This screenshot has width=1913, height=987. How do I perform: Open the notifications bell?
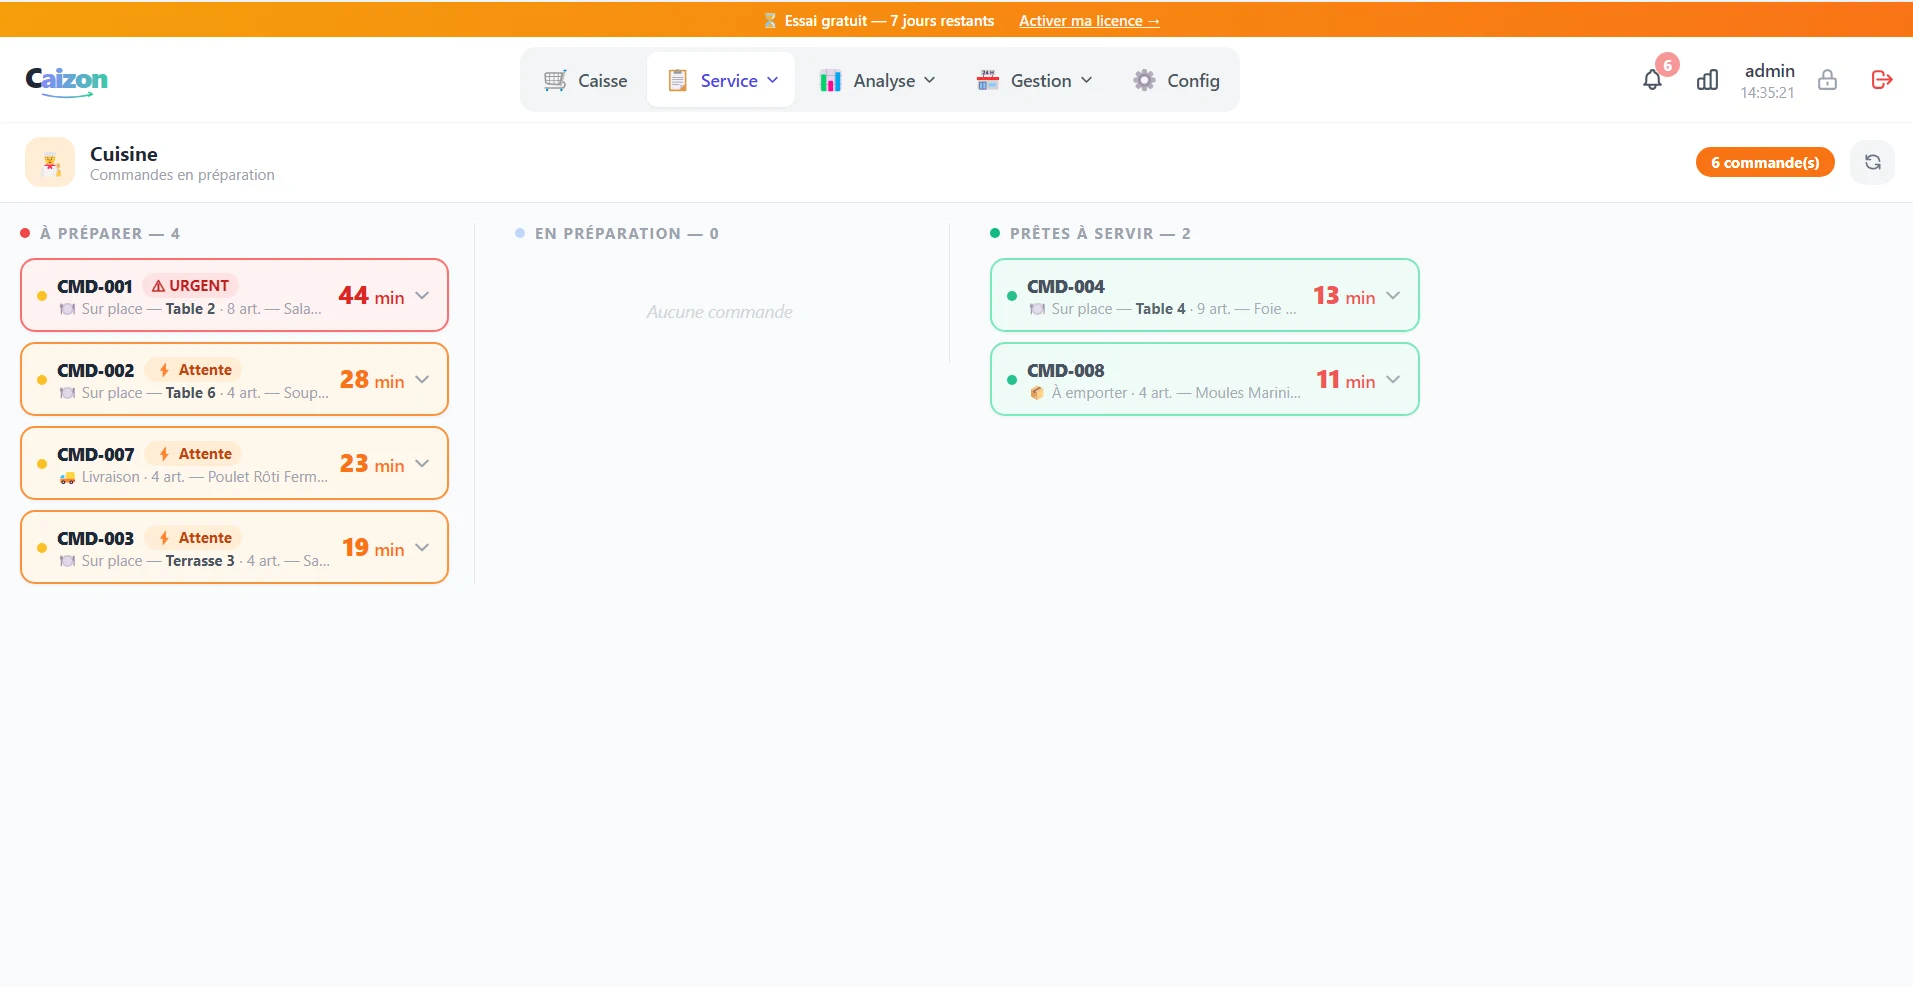click(x=1652, y=80)
